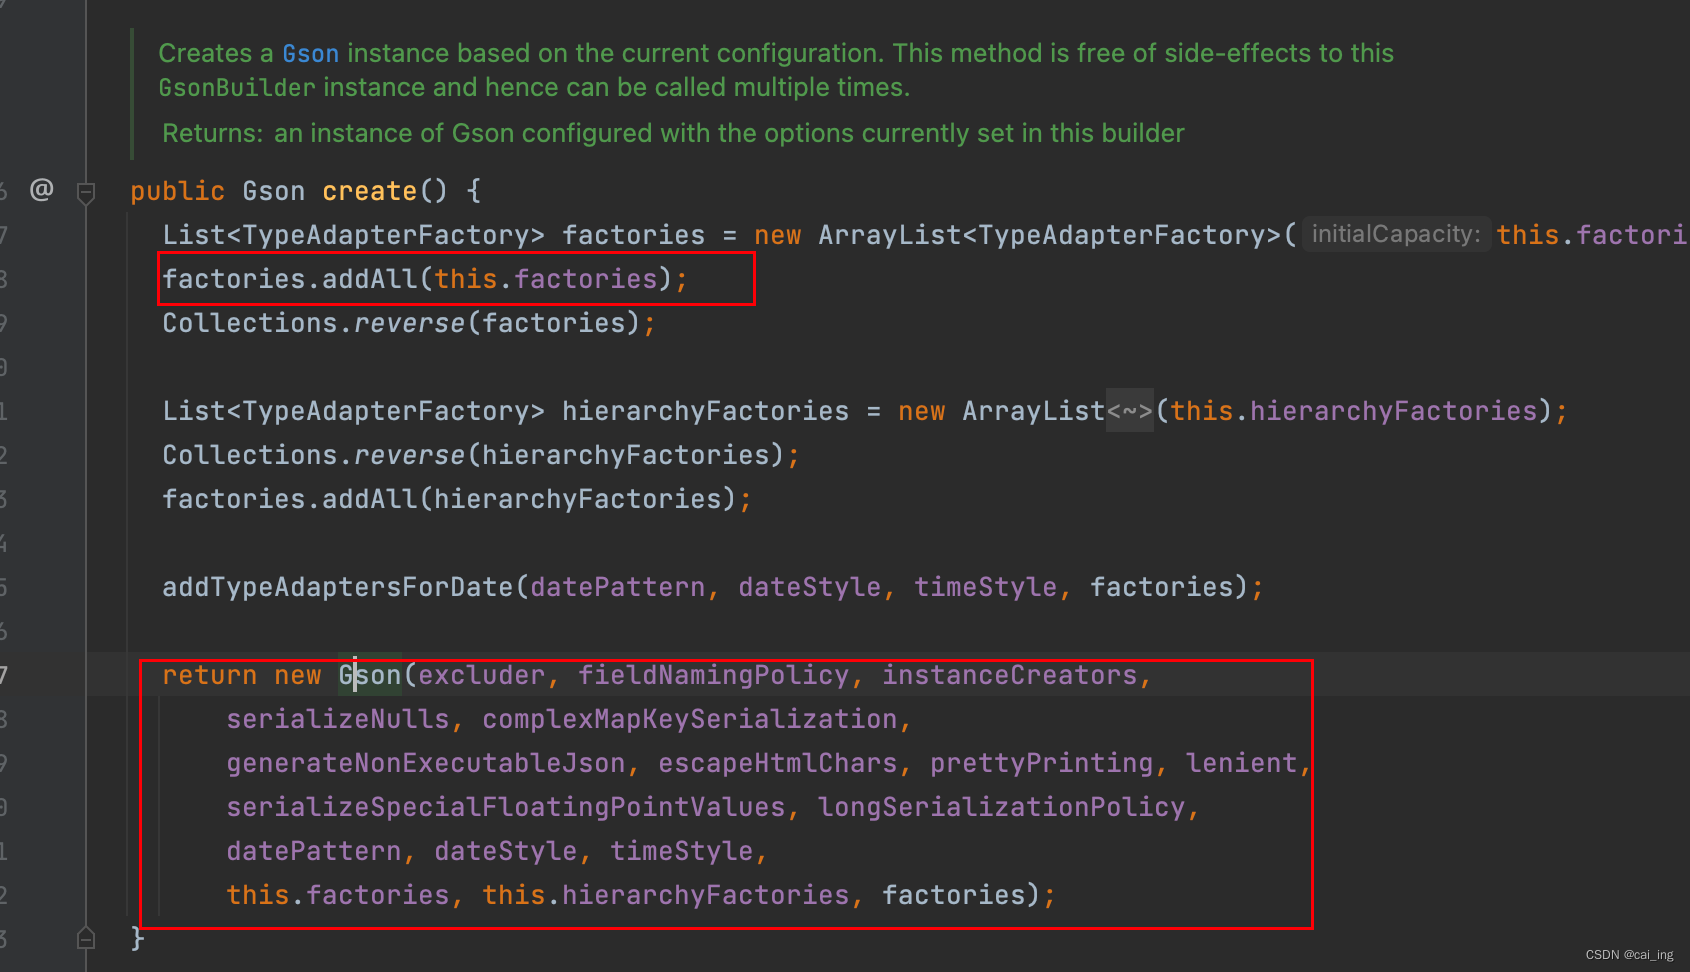
Task: Click factories.addAll(hierarchyFactories) statement
Action: tap(456, 499)
